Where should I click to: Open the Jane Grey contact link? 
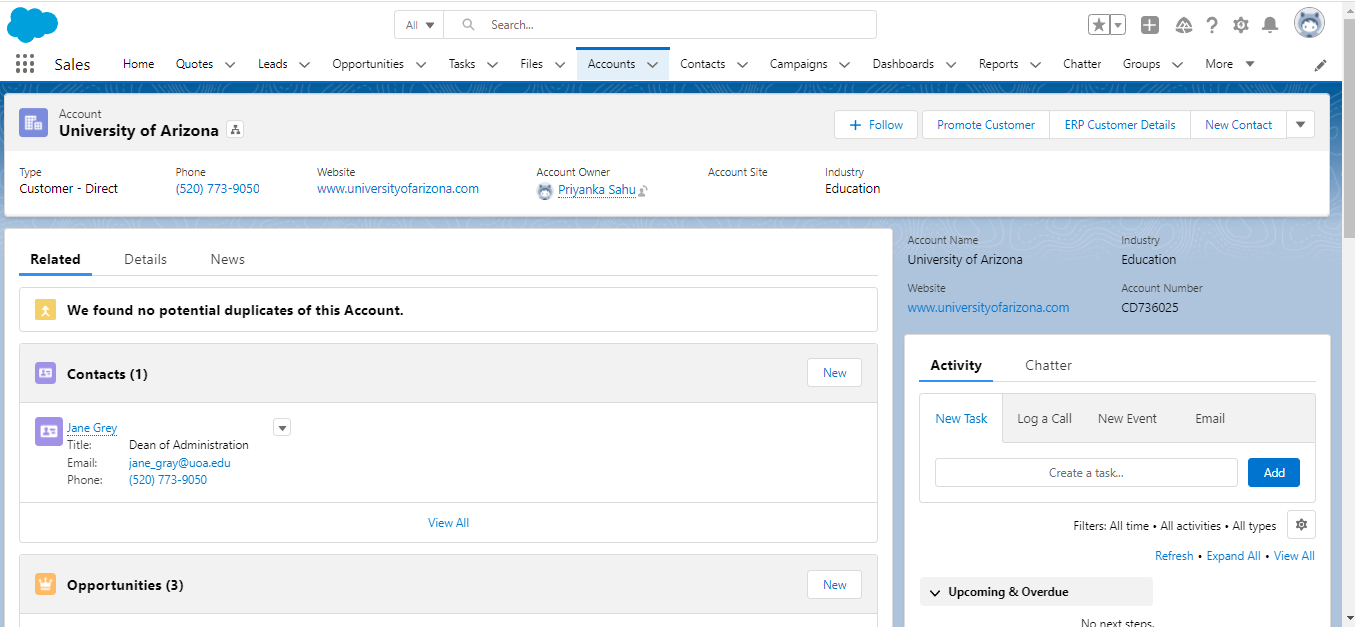[x=92, y=428]
